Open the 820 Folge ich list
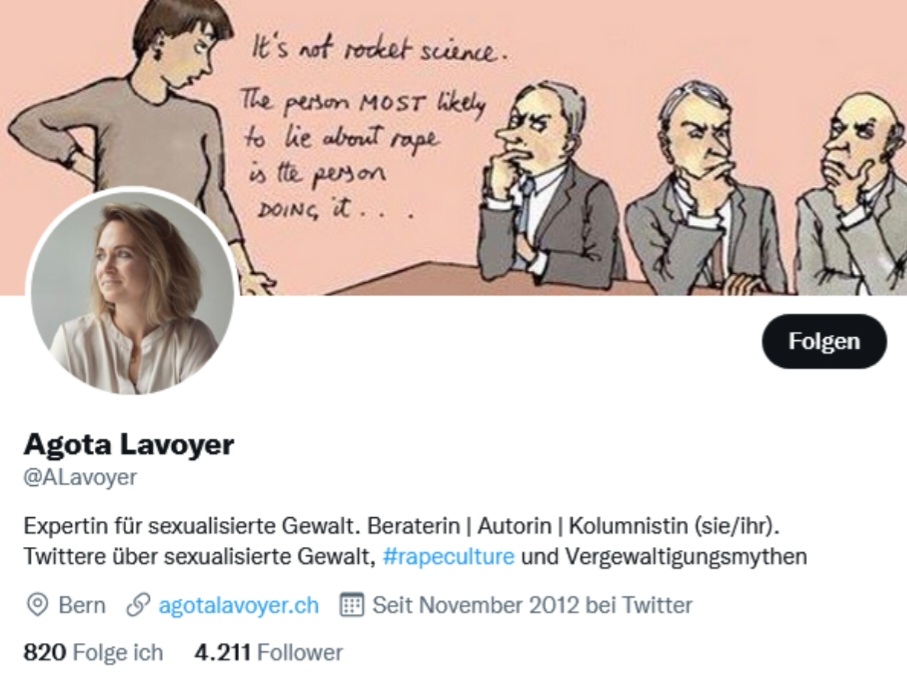This screenshot has height=681, width=907. (x=93, y=653)
